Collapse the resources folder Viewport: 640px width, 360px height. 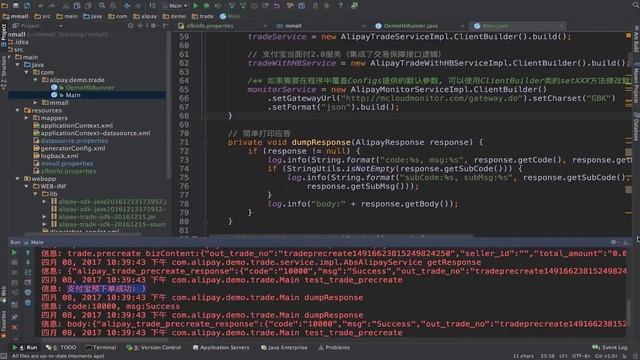coord(18,110)
